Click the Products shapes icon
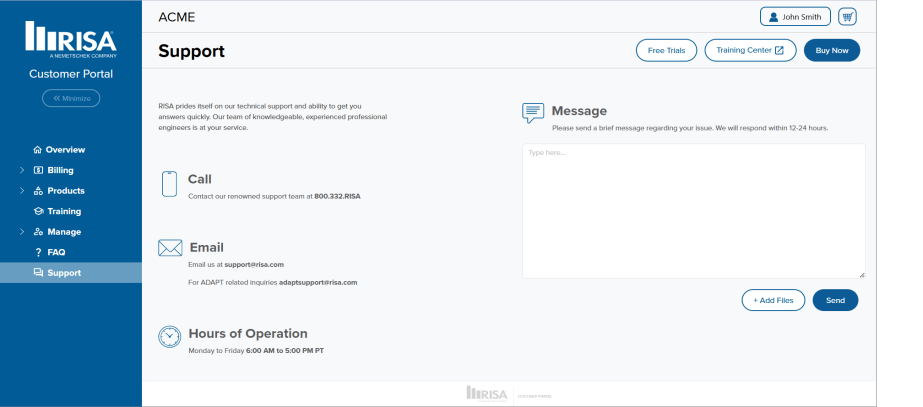Screen dimensions: 923x407 pos(38,191)
